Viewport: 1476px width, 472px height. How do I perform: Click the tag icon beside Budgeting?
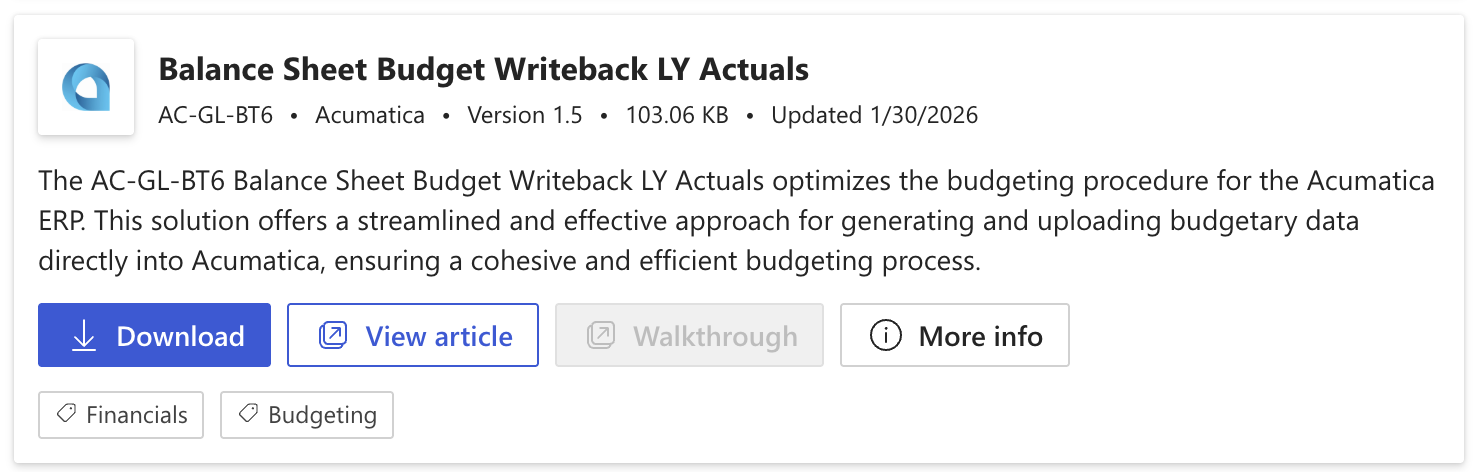249,414
